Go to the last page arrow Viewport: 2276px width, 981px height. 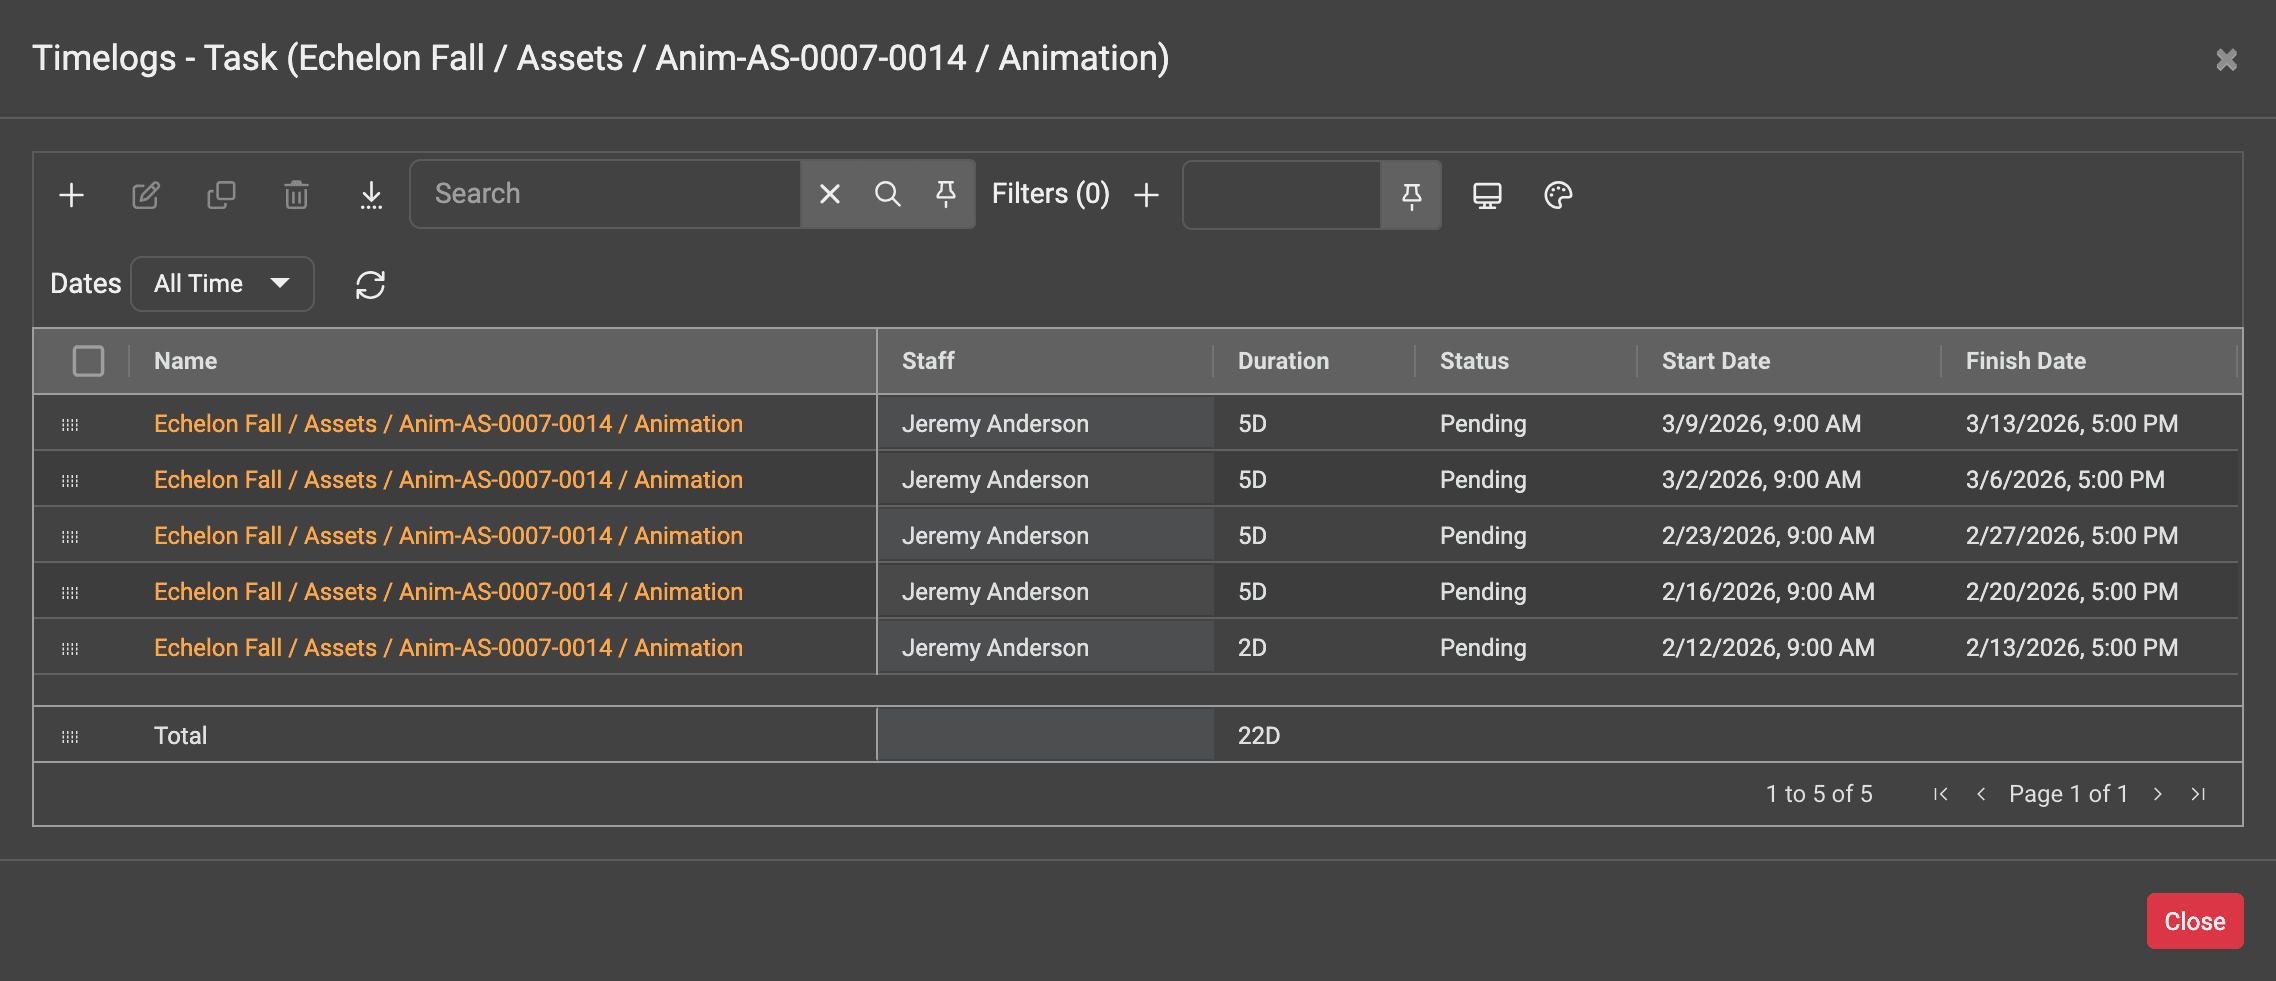(2198, 794)
